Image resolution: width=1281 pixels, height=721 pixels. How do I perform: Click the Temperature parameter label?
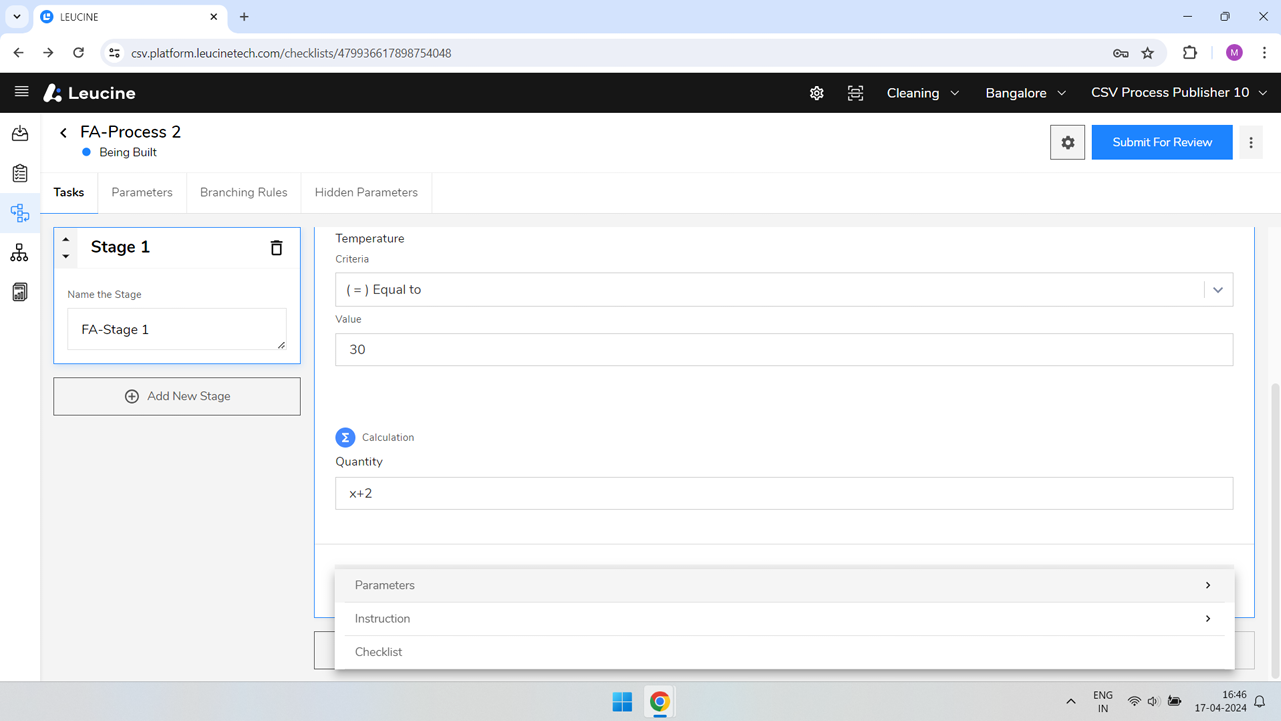point(370,239)
